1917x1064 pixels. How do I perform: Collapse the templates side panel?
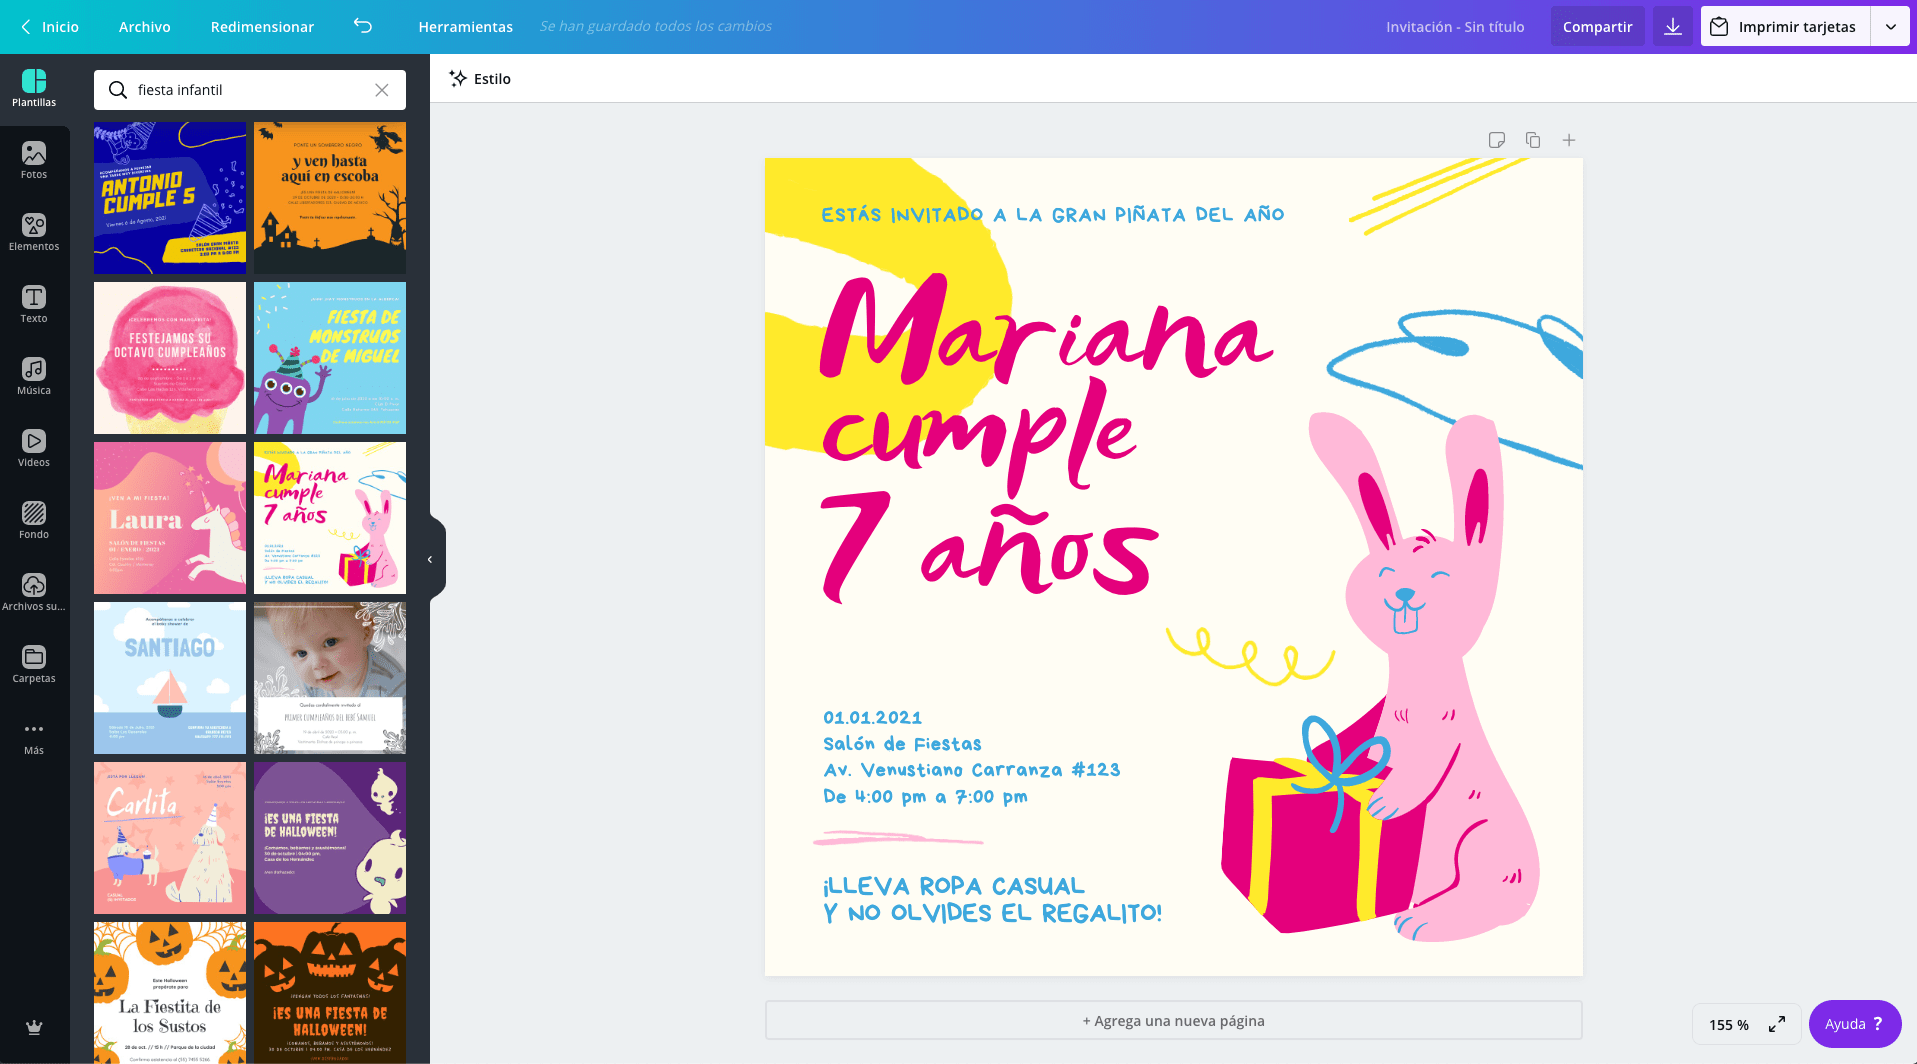click(430, 558)
